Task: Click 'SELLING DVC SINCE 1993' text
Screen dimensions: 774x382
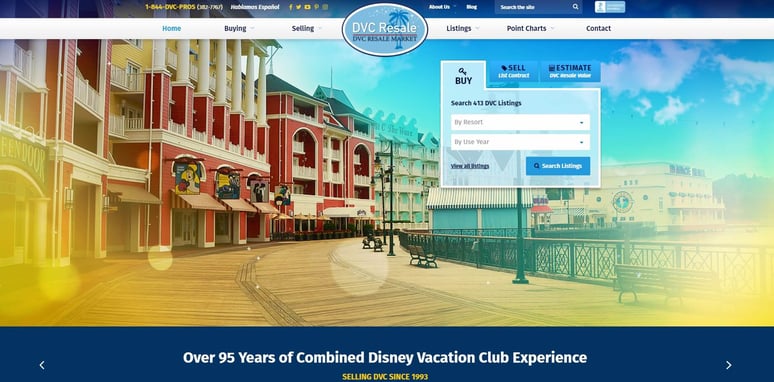Action: (x=385, y=377)
